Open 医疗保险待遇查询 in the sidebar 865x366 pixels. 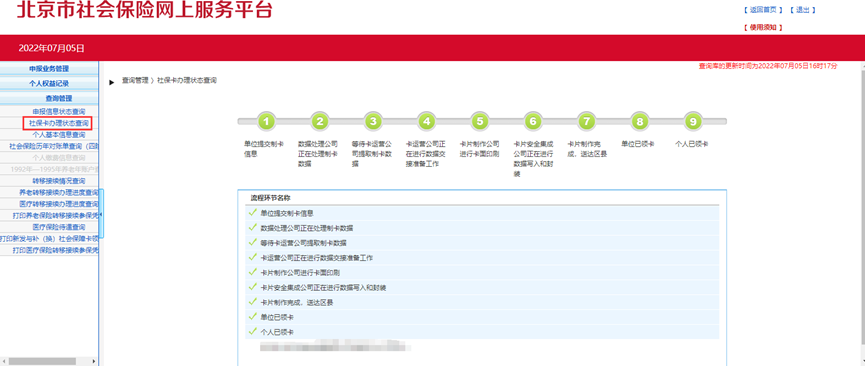[x=58, y=227]
